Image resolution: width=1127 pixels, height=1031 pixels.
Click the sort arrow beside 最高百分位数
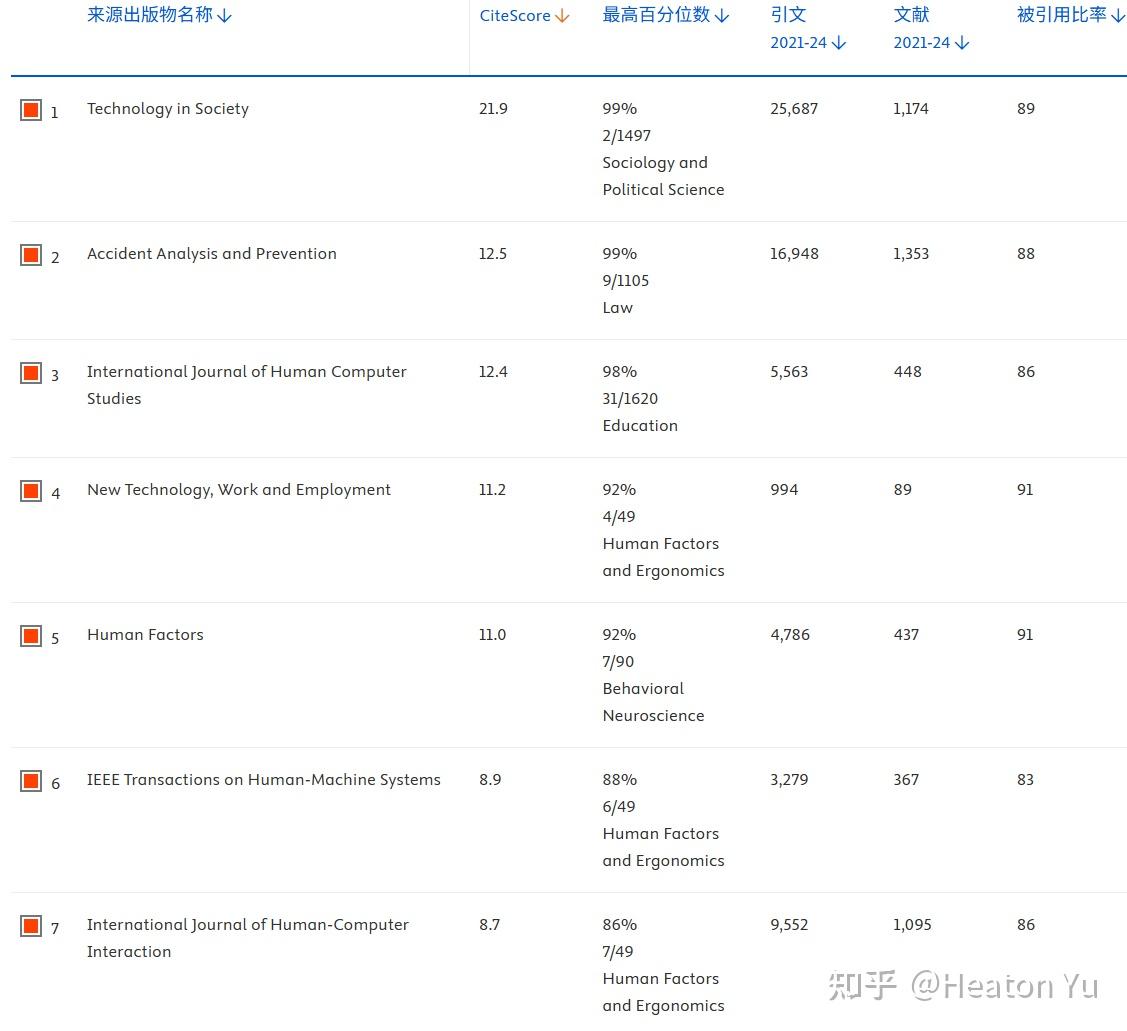[722, 16]
